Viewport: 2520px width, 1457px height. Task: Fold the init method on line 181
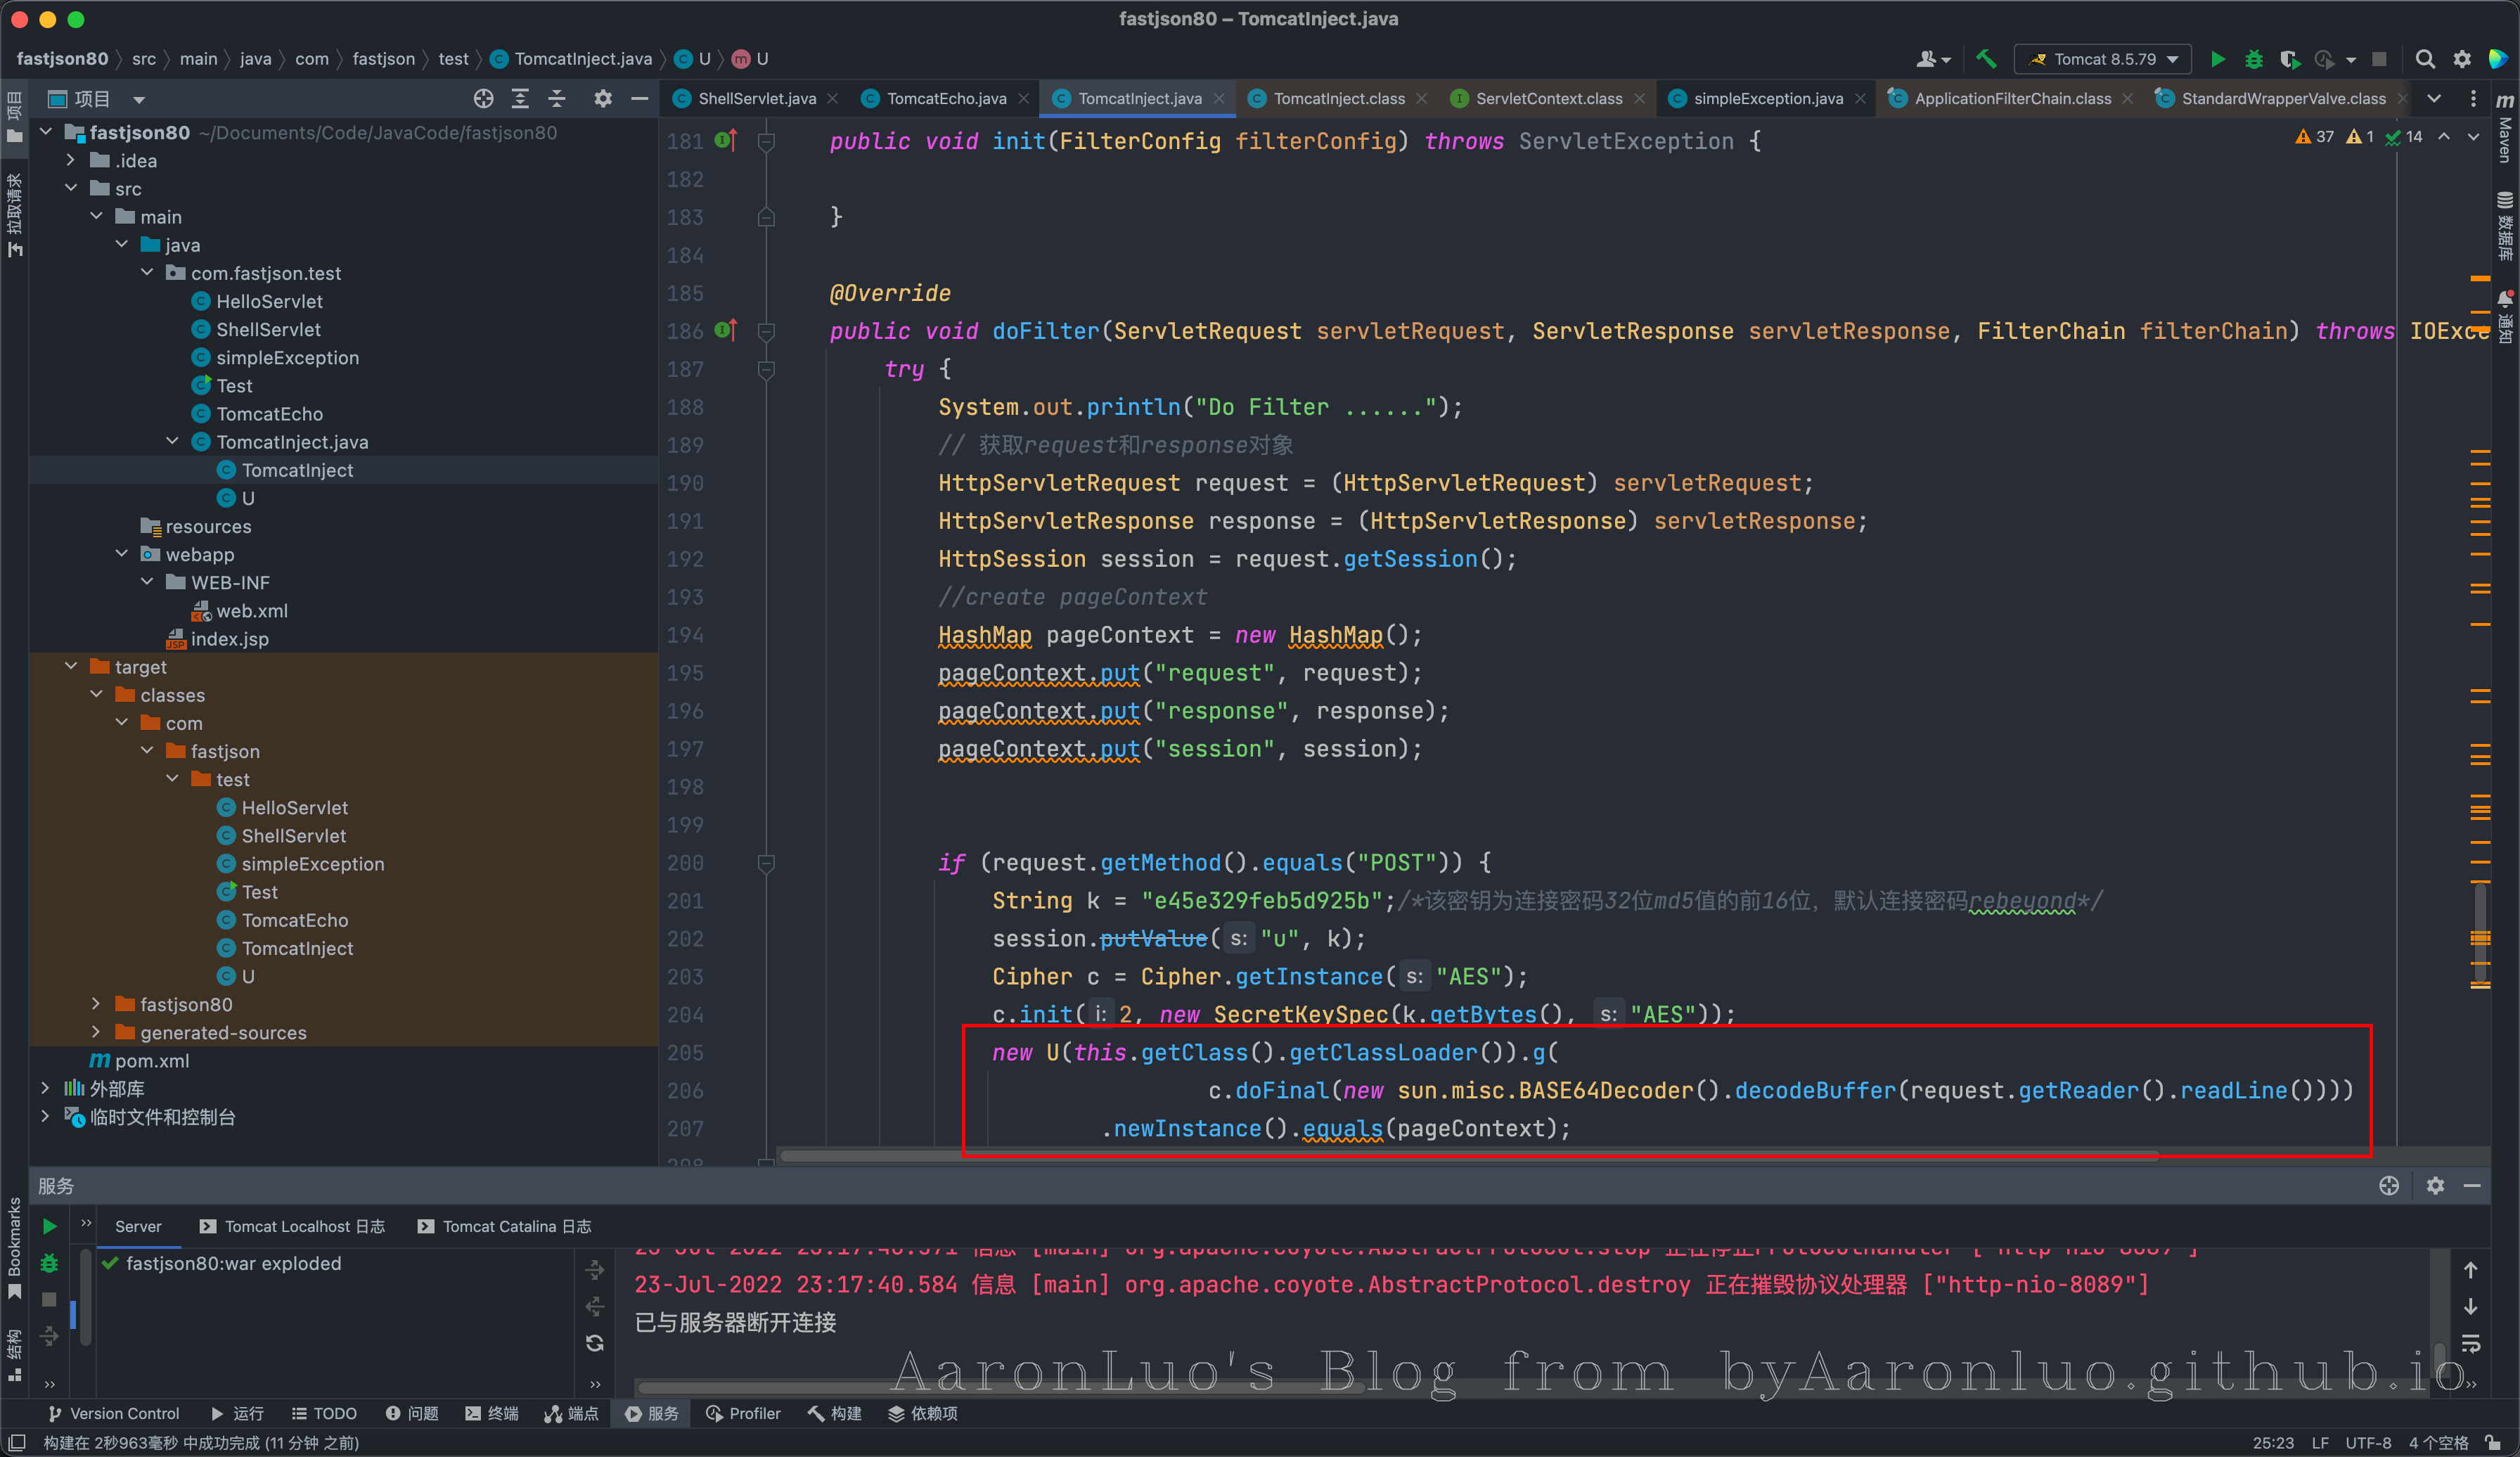pos(766,141)
